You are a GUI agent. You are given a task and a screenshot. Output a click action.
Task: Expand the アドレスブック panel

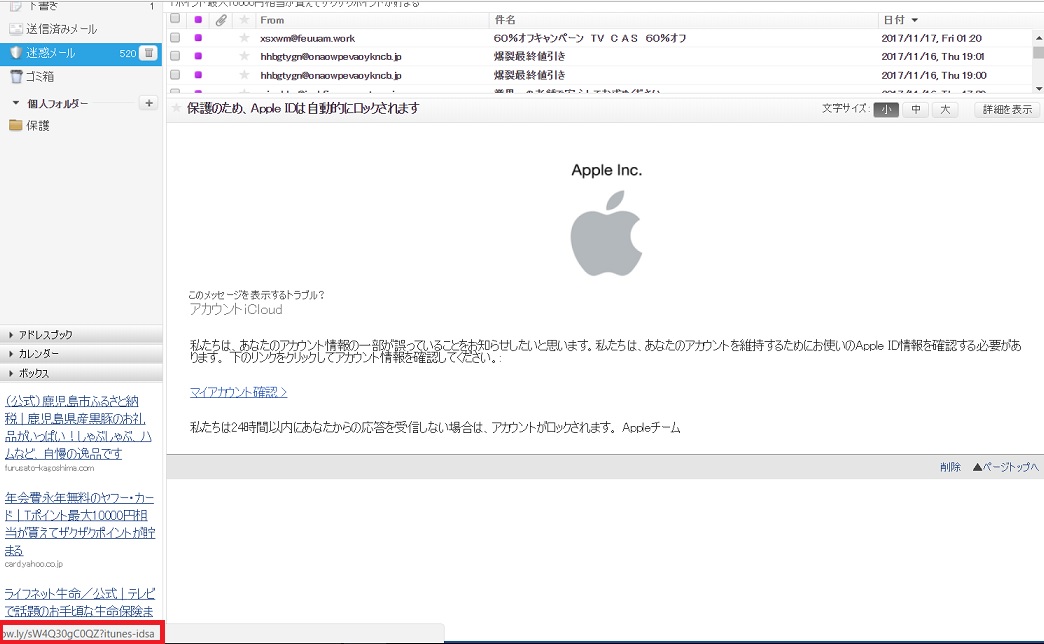pyautogui.click(x=45, y=335)
